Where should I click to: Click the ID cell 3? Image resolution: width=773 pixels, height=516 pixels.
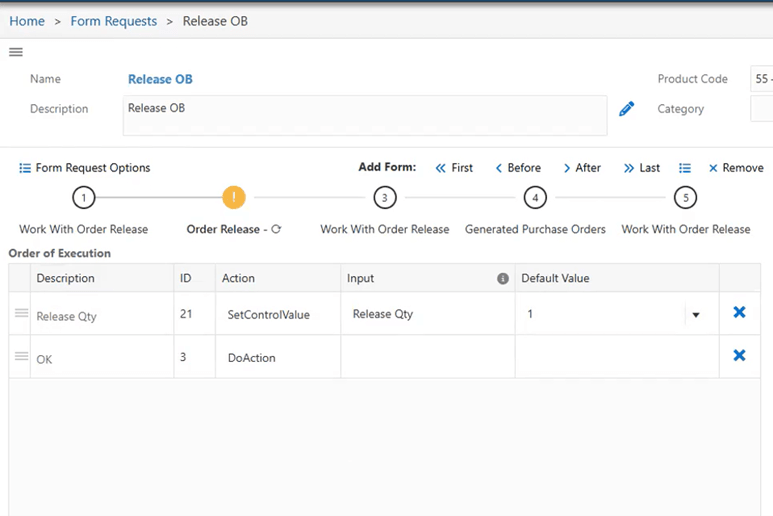pos(194,357)
